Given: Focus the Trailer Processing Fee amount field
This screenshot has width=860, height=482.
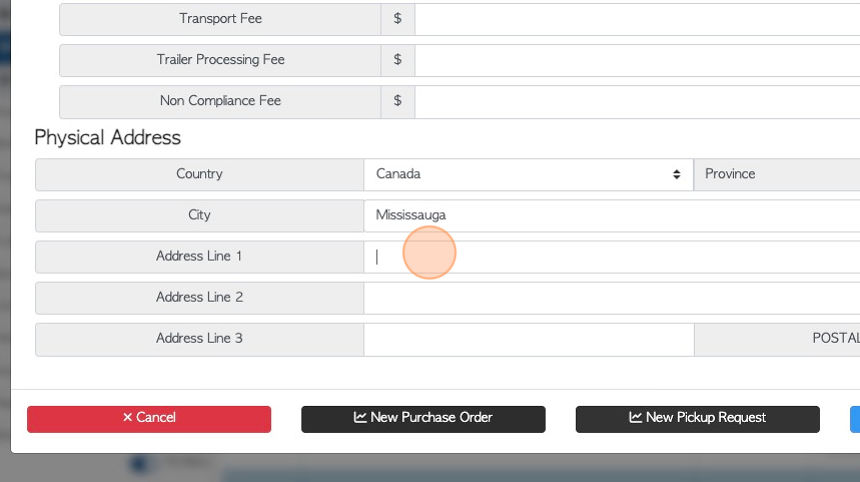Looking at the screenshot, I should tap(637, 60).
